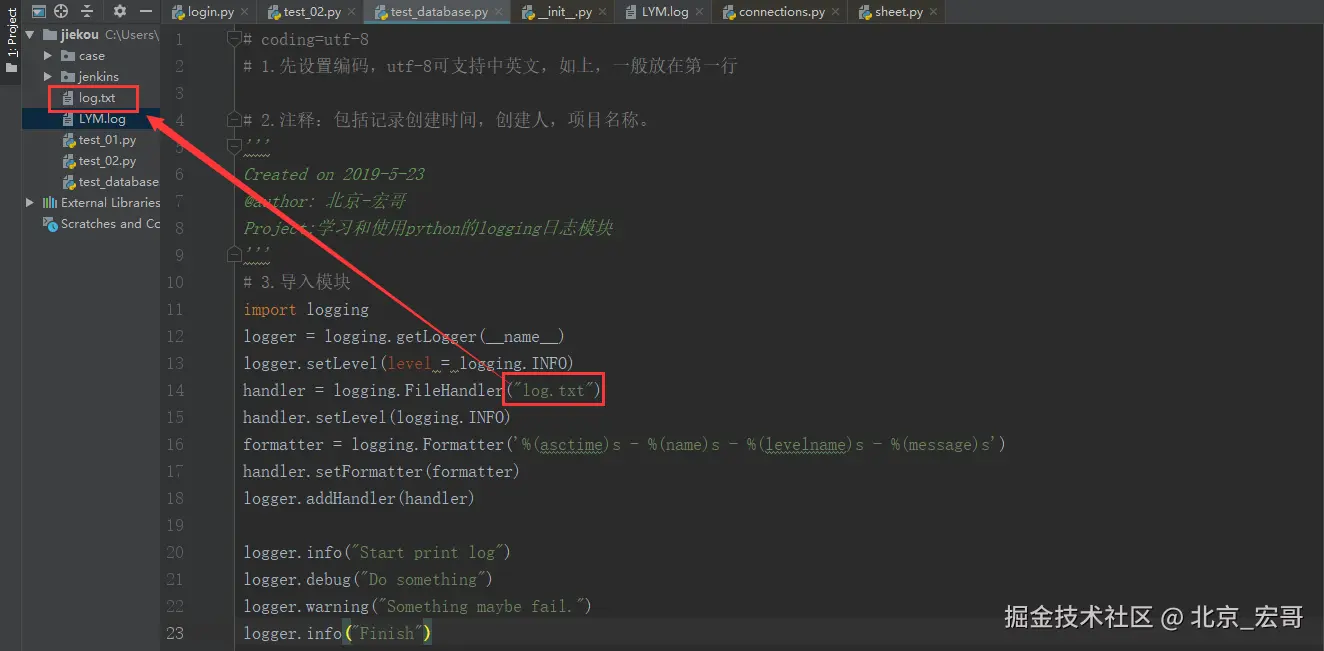Click the 'Created on 2019-5-23' docstring line
The image size is (1324, 651).
334,174
